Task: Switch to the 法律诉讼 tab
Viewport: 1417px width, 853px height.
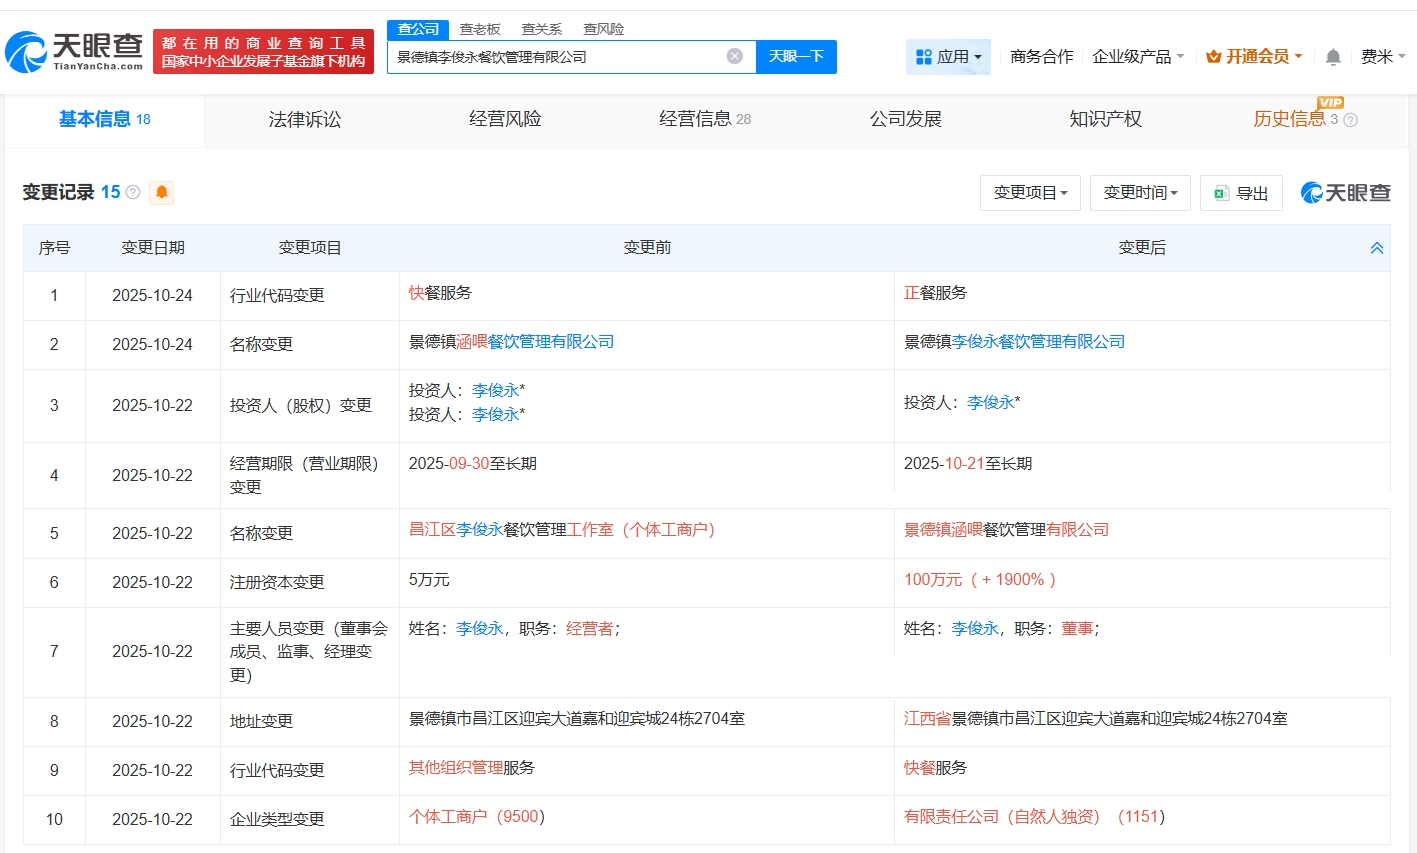Action: click(305, 120)
